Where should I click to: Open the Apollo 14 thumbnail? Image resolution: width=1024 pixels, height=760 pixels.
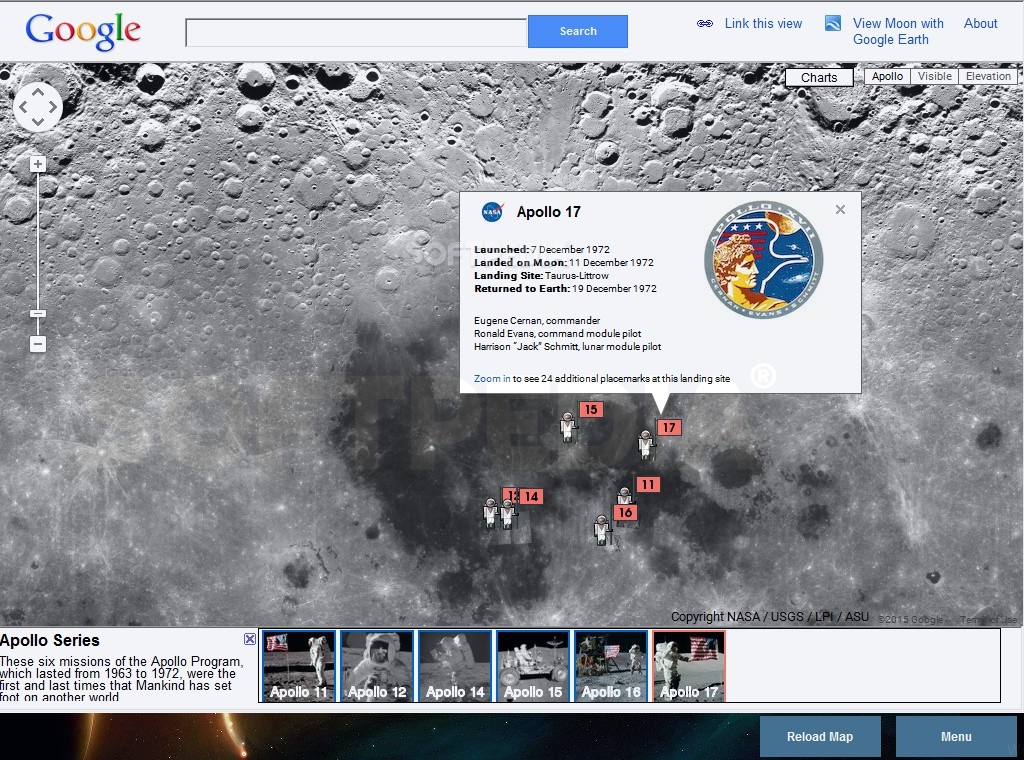tap(455, 666)
